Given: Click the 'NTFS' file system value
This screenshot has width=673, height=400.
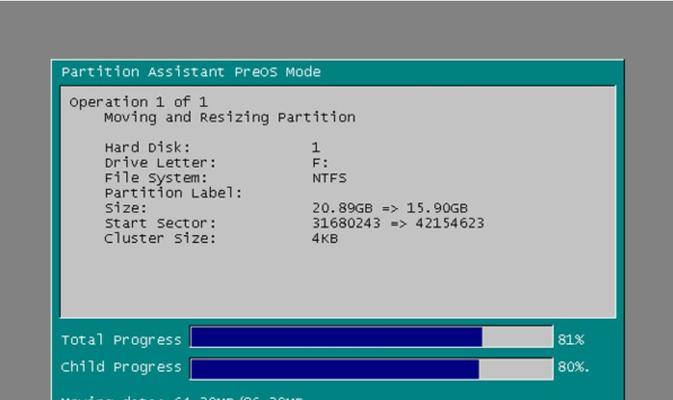Looking at the screenshot, I should click(x=329, y=178).
